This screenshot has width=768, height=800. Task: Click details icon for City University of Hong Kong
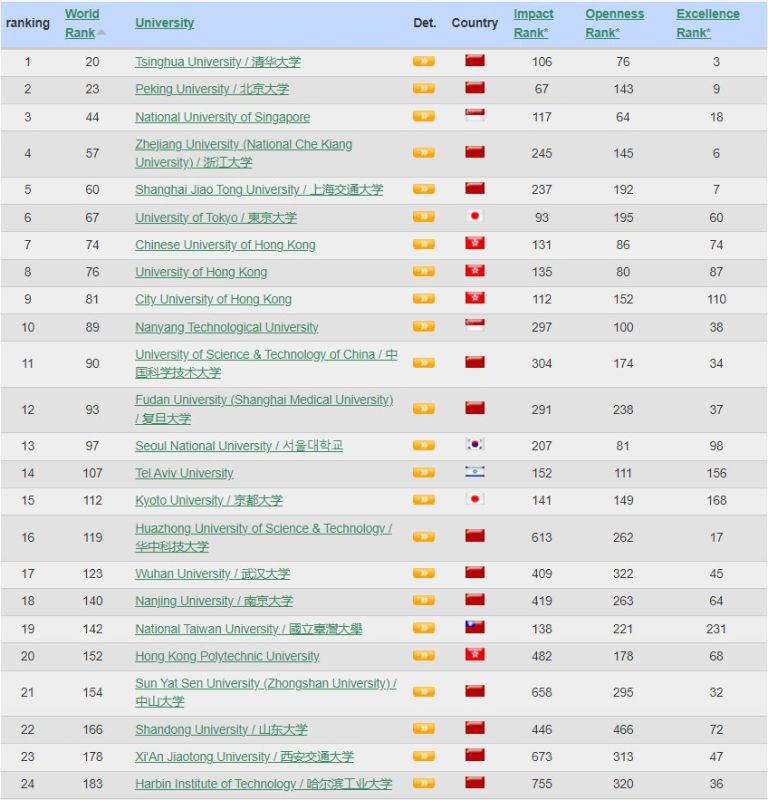pyautogui.click(x=424, y=298)
